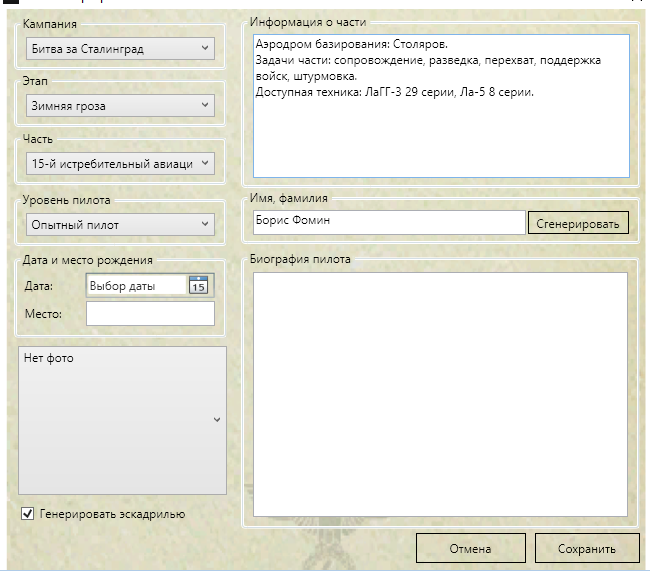
Task: Expand the Уровень пилота dropdown Опытный пилот
Action: click(120, 224)
